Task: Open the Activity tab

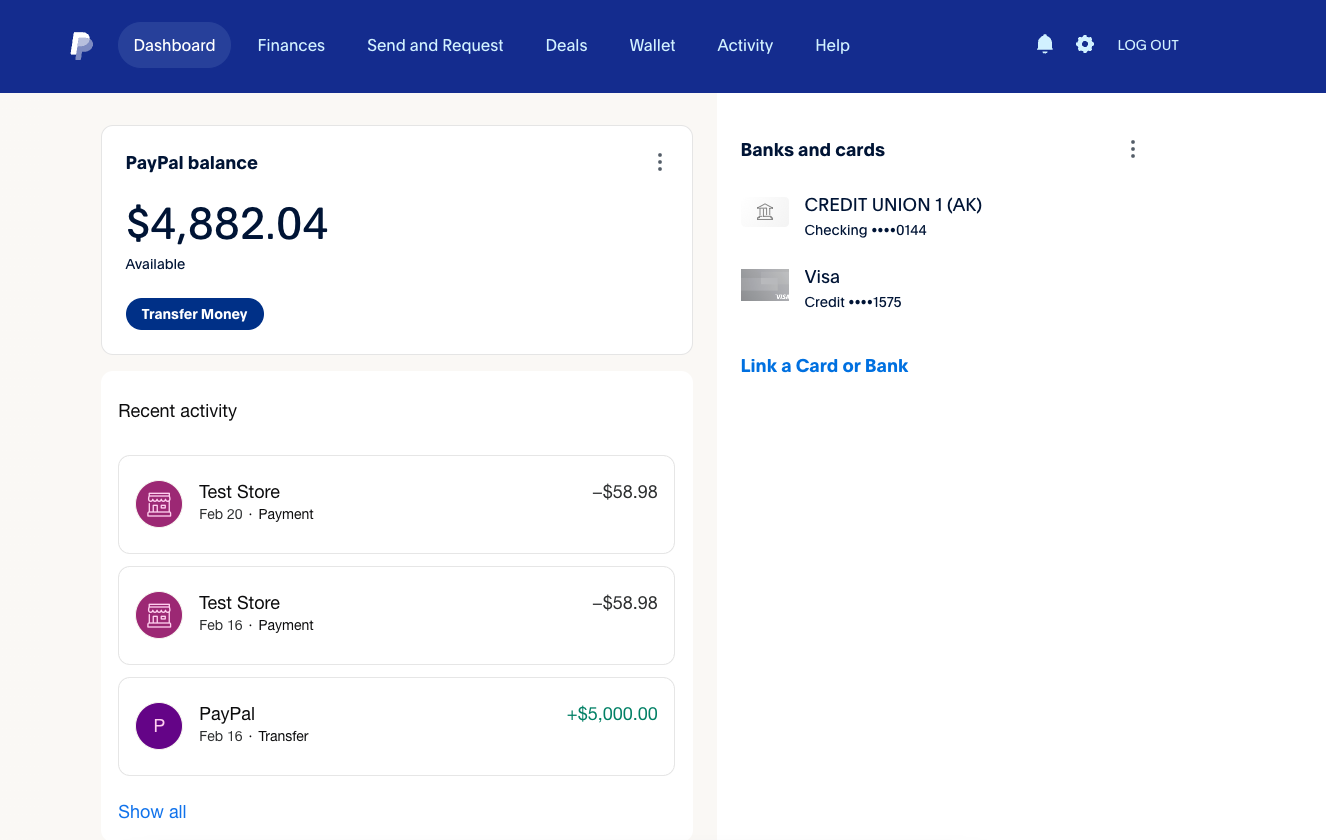Action: [x=745, y=46]
